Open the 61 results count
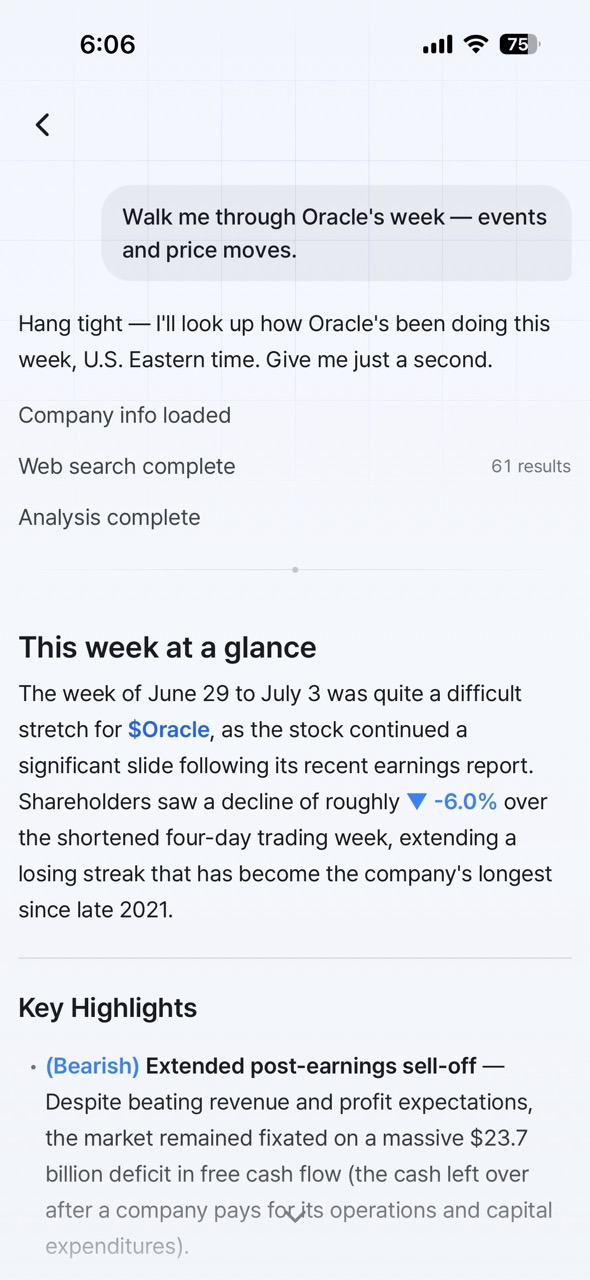The image size is (590, 1280). pyautogui.click(x=531, y=466)
